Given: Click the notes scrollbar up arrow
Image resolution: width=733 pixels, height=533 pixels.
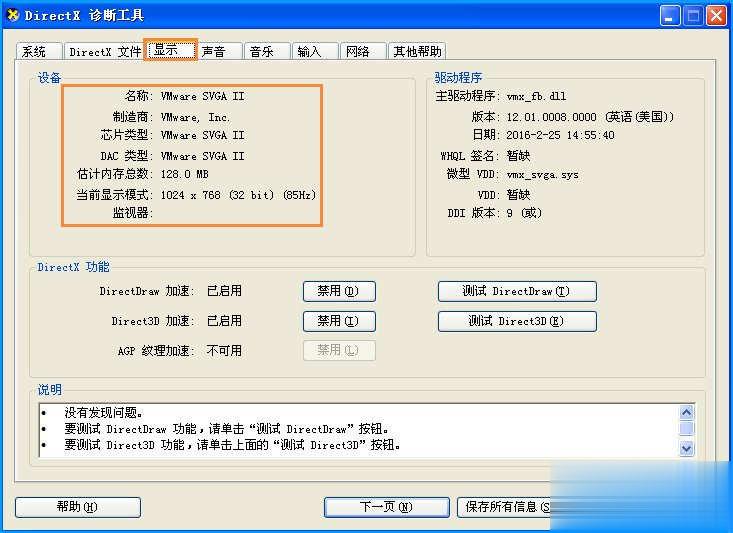Looking at the screenshot, I should click(x=686, y=412).
